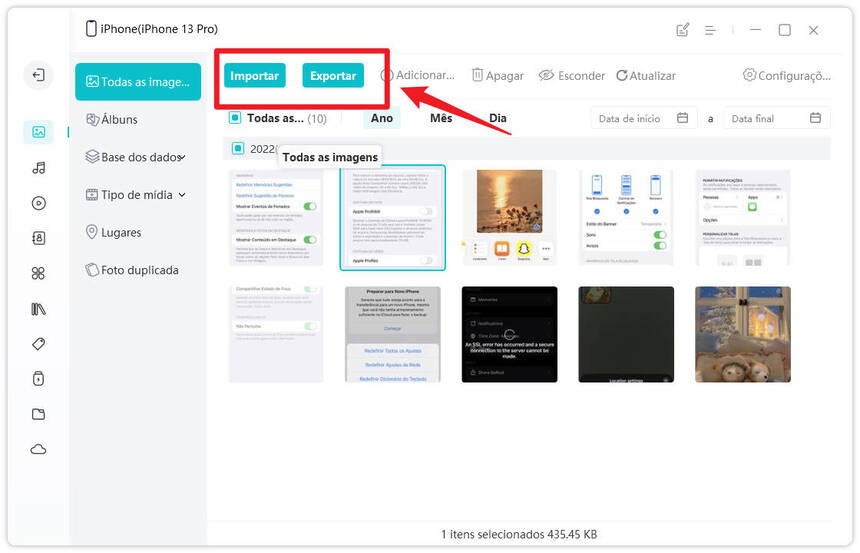Click the Importar button
This screenshot has height=553, width=860.
pos(254,76)
